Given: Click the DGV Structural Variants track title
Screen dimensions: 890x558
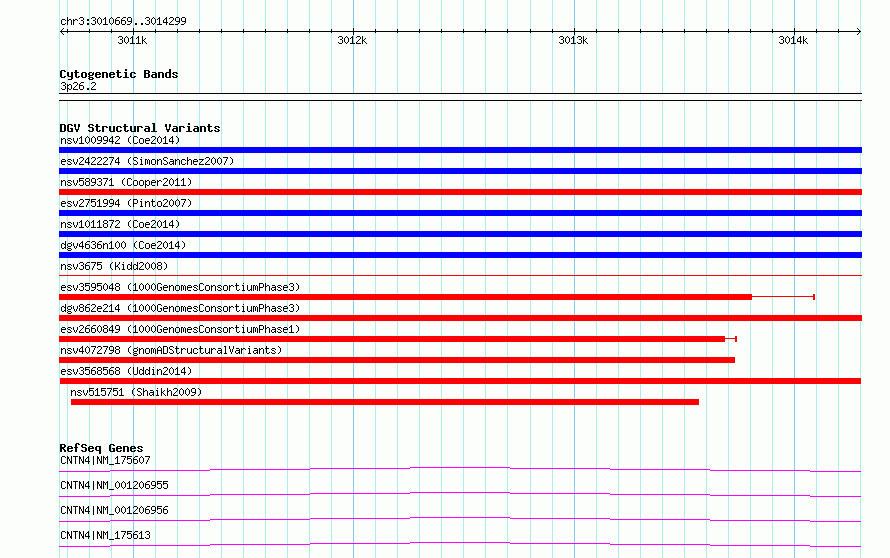Looking at the screenshot, I should [140, 128].
